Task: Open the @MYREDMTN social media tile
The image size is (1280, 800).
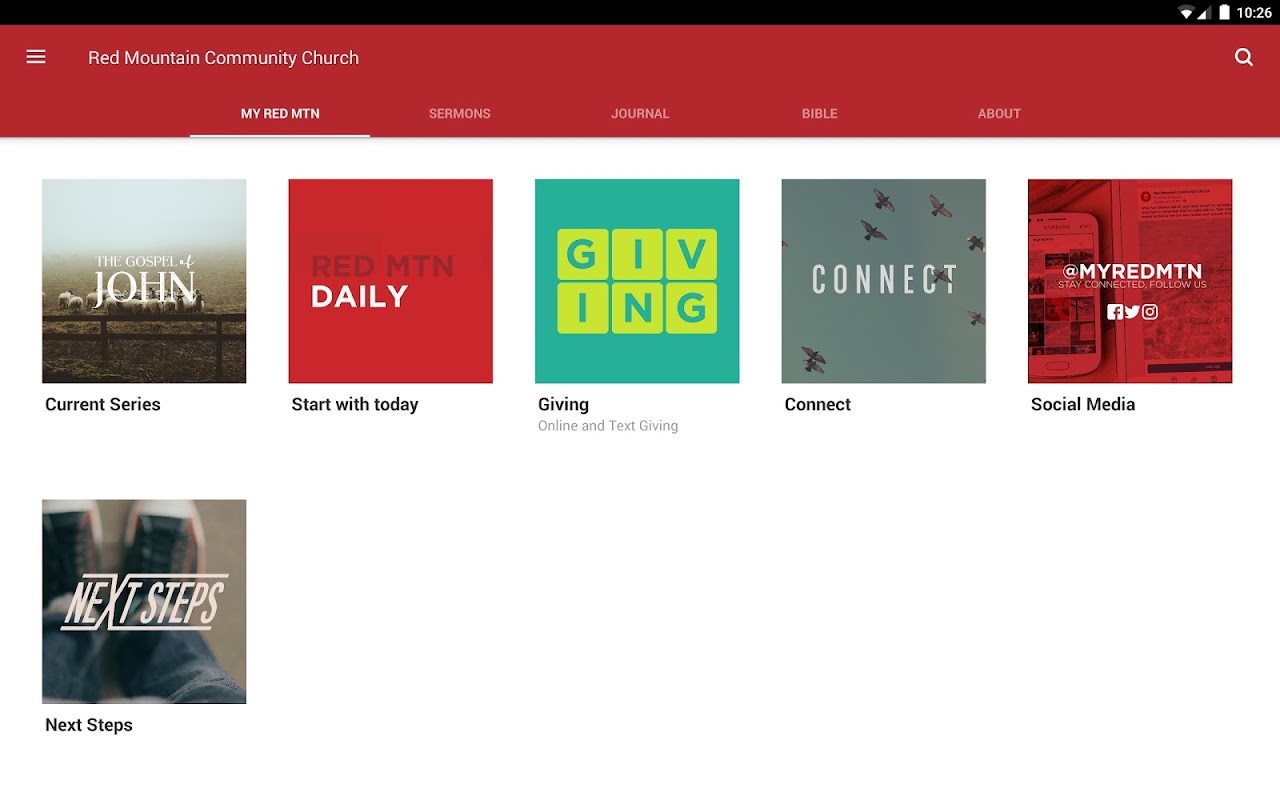Action: (x=1130, y=281)
